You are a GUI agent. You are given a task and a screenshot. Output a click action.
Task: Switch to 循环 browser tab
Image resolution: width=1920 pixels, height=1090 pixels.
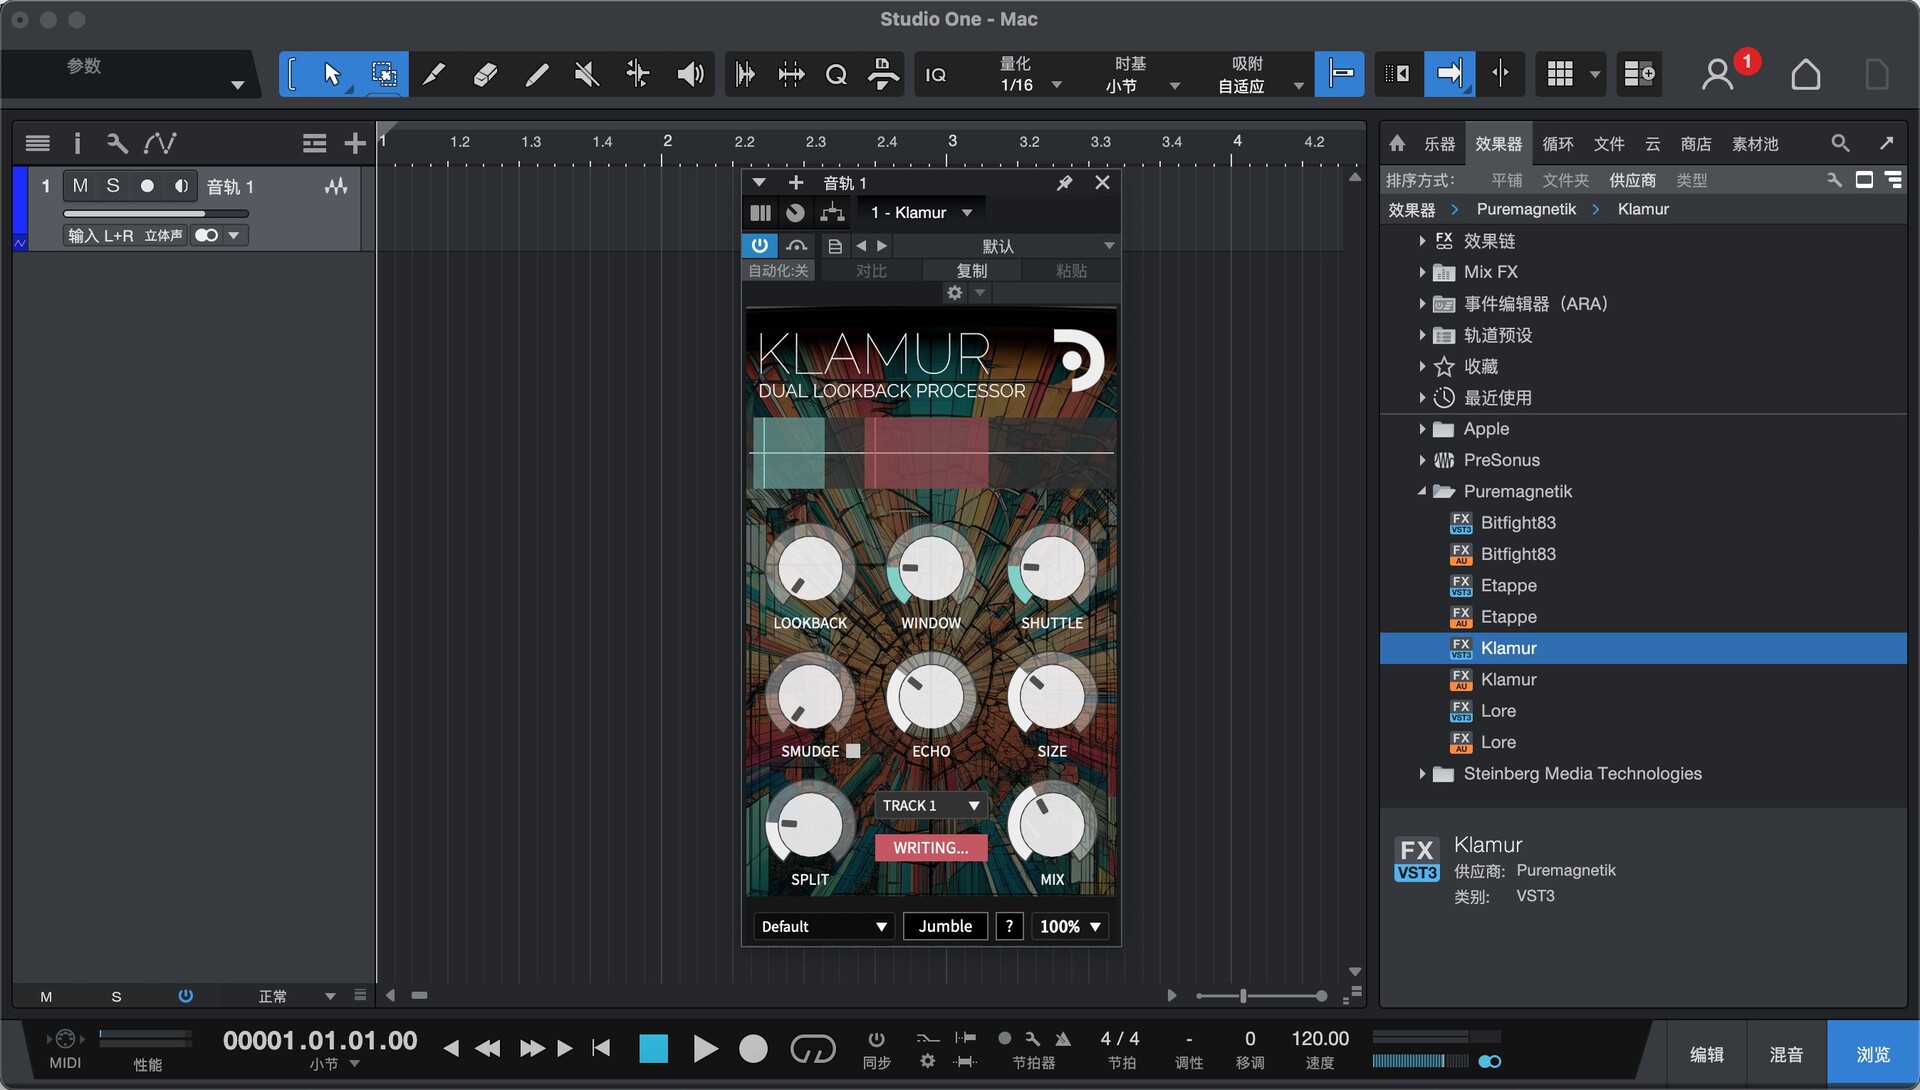[x=1557, y=144]
